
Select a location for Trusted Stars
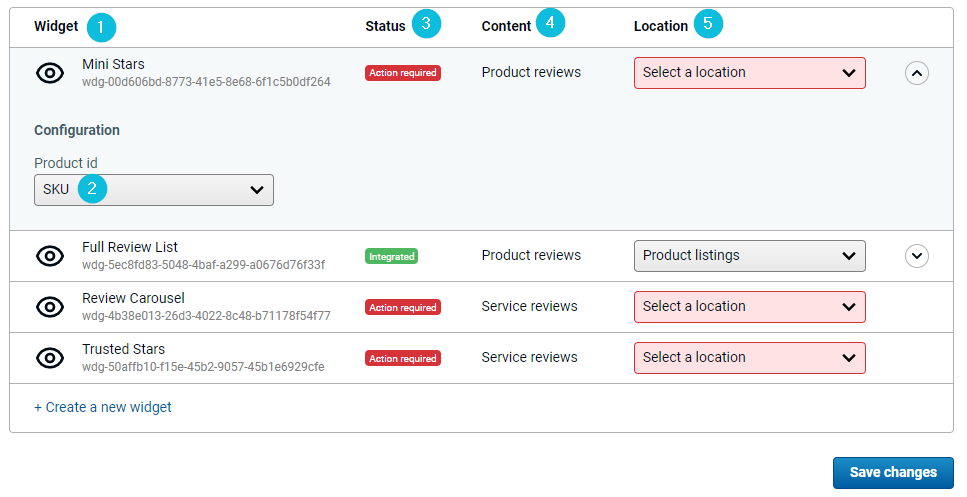tap(749, 358)
